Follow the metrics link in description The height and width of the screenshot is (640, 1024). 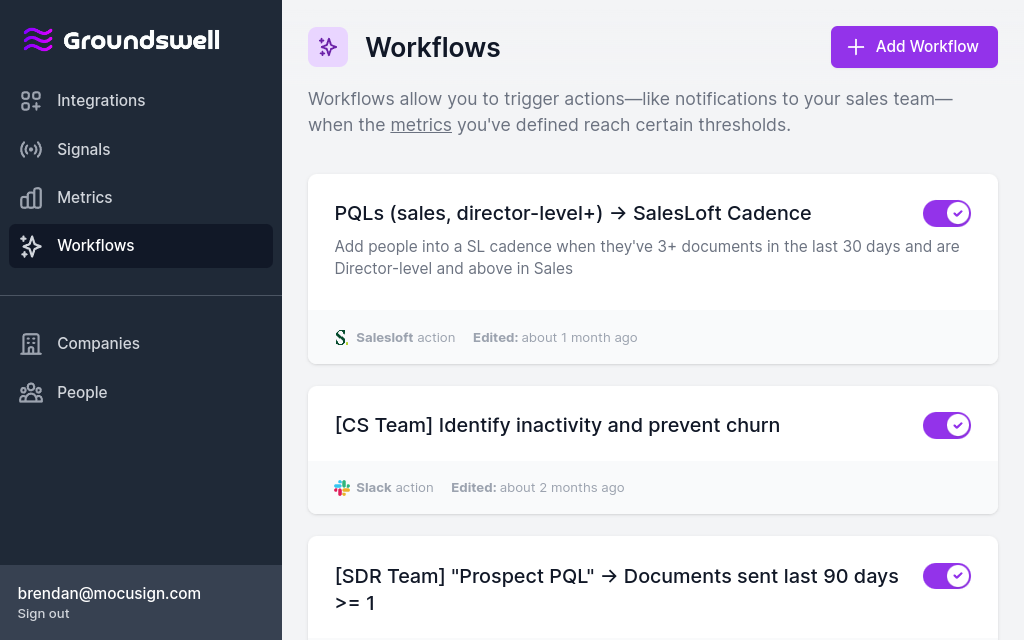coord(421,125)
